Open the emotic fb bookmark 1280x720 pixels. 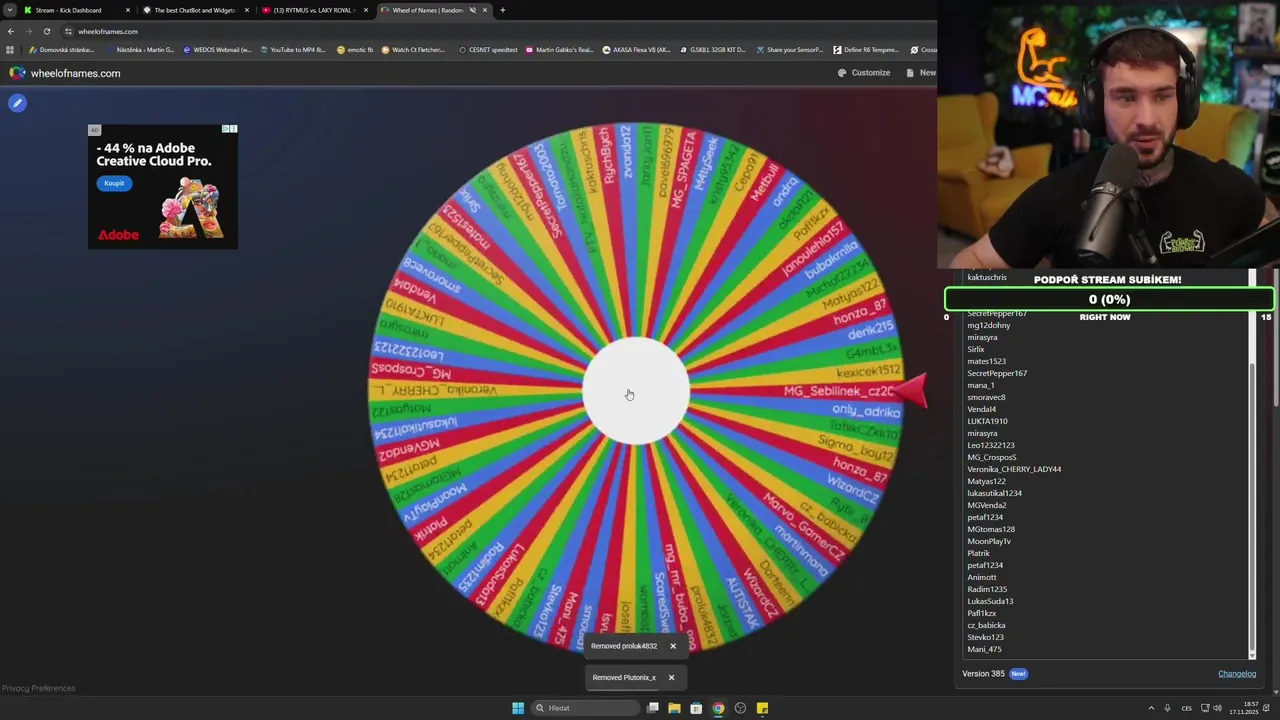(355, 50)
